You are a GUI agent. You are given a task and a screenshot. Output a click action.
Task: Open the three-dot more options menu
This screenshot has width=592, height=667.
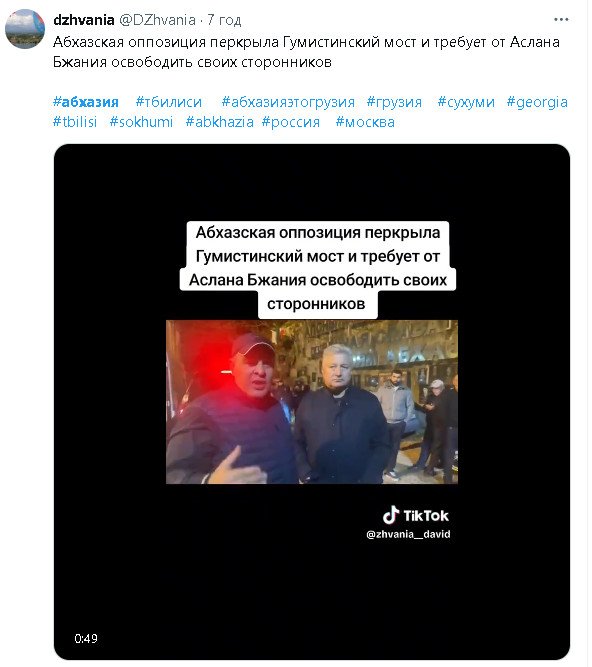(561, 20)
